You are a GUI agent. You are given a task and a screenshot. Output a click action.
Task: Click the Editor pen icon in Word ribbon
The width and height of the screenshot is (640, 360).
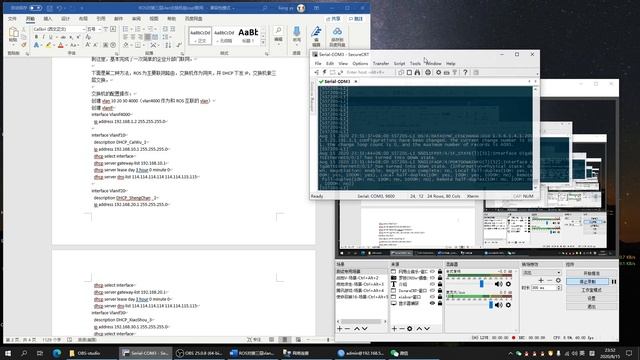coord(316,32)
